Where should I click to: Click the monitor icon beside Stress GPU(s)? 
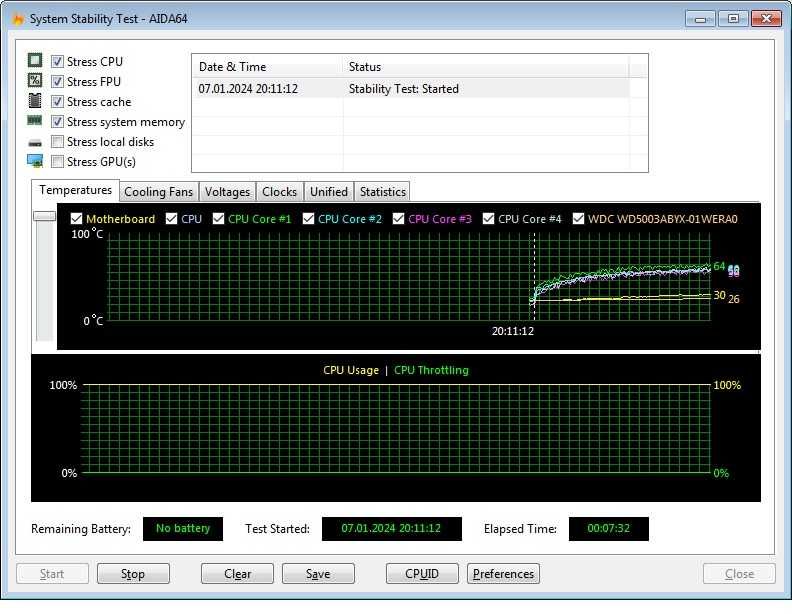35,161
